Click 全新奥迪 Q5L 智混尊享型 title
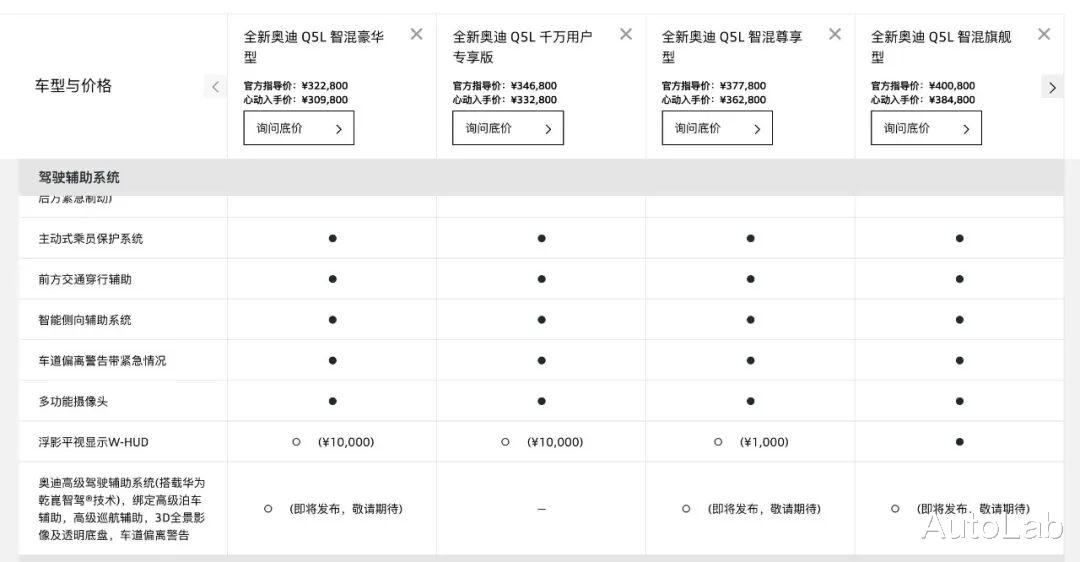The width and height of the screenshot is (1080, 562). point(731,46)
